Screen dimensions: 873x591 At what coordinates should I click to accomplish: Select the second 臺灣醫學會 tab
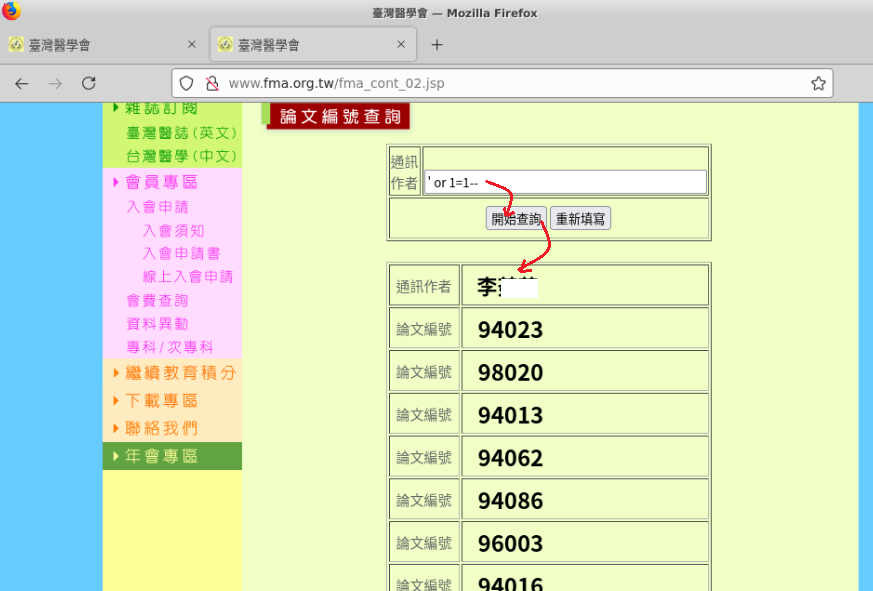pos(313,44)
